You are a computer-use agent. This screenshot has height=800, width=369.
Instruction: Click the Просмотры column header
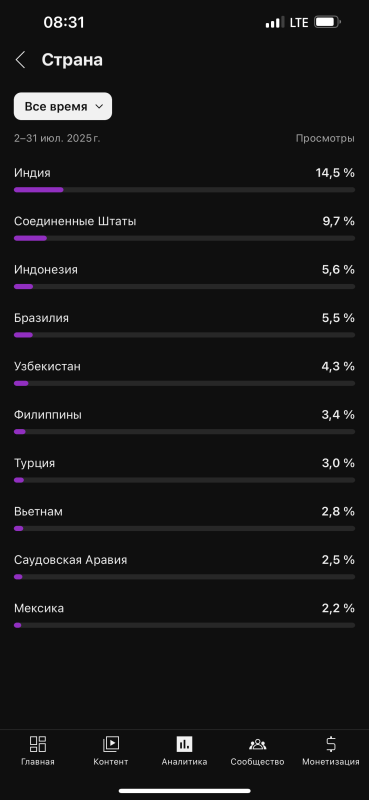[x=325, y=138]
